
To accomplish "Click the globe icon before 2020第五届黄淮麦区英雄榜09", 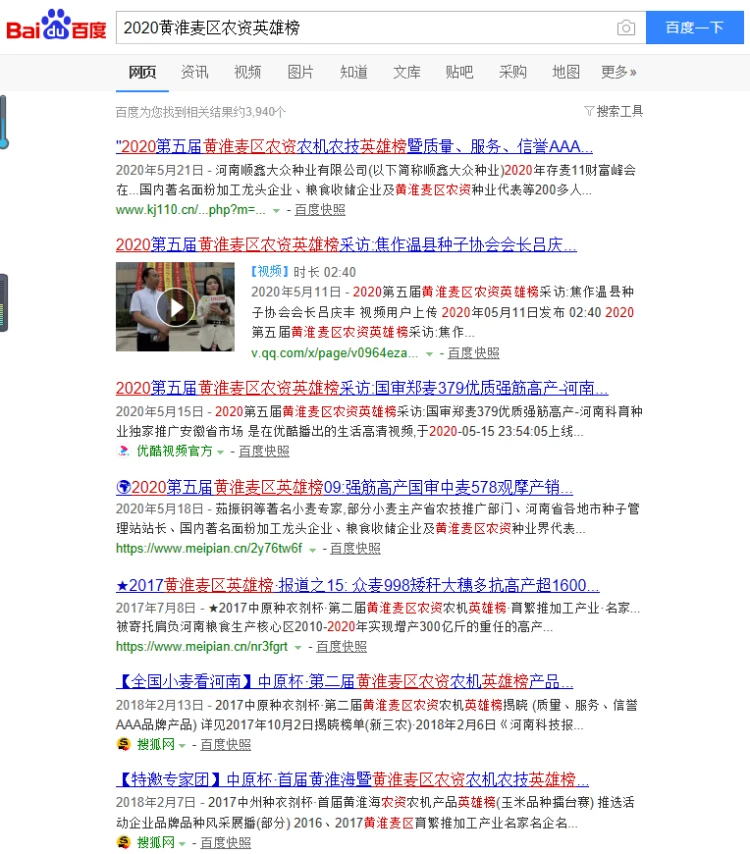I will 124,487.
